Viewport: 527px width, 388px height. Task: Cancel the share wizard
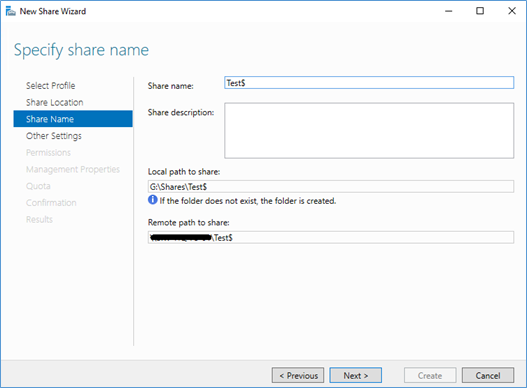488,375
